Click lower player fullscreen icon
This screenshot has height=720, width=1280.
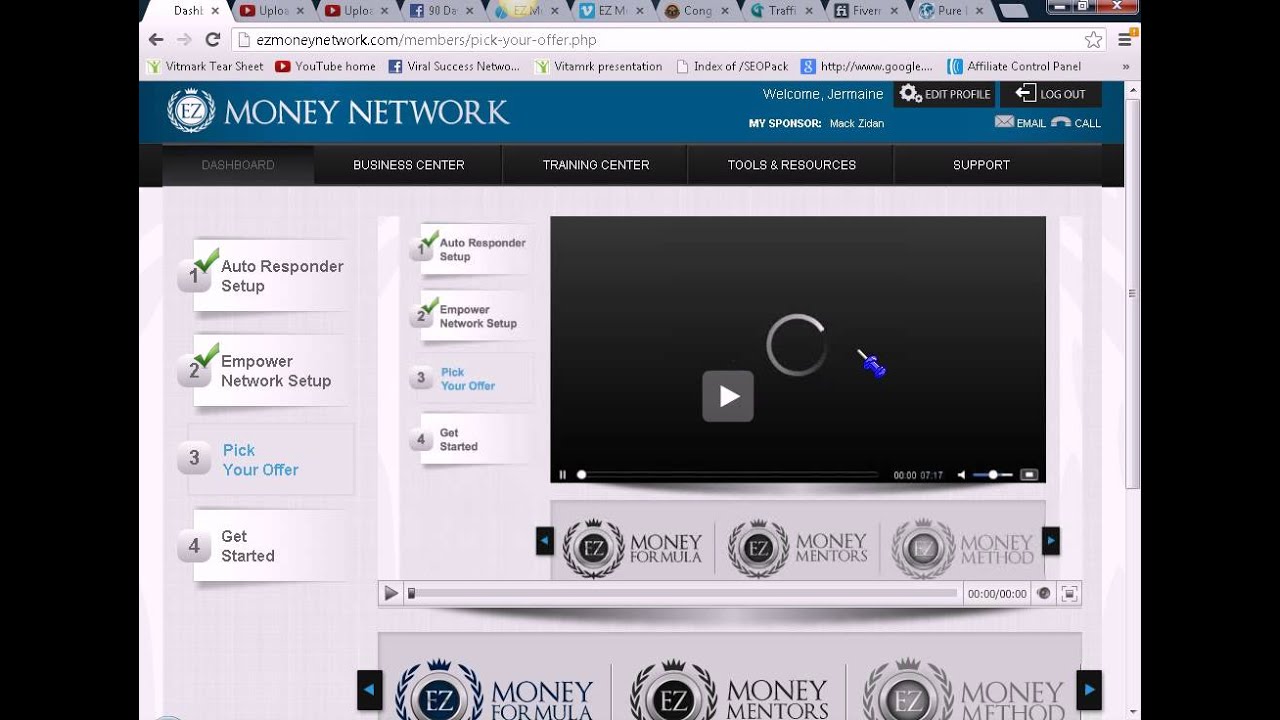1069,593
